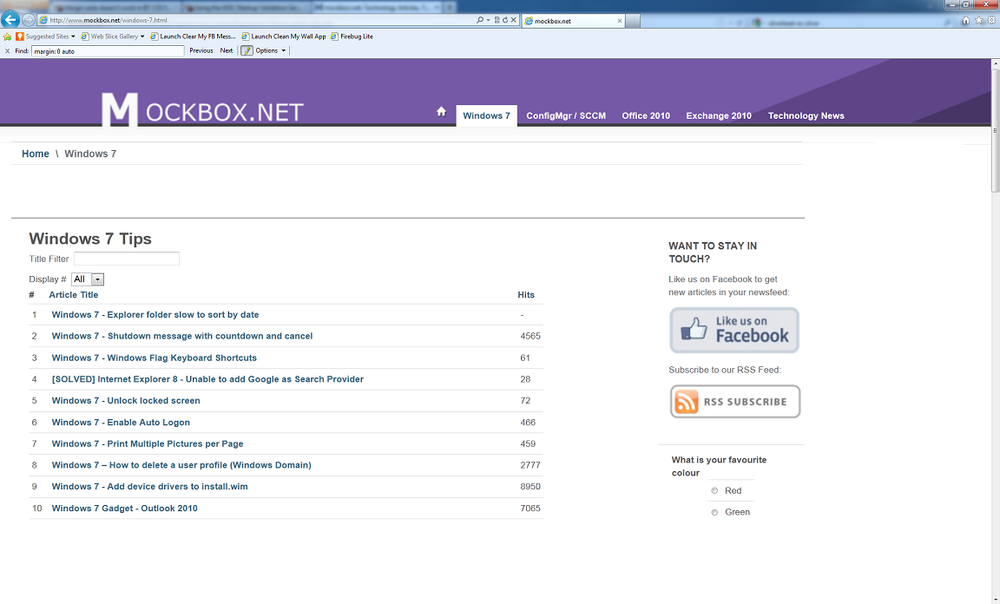Open Unlock locked screen article
The image size is (1000, 604).
126,401
